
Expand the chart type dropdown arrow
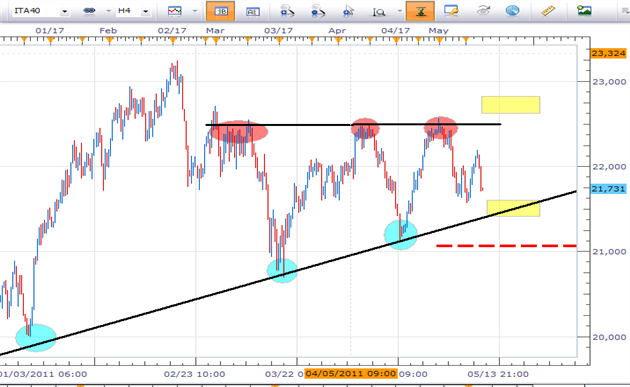tap(195, 11)
